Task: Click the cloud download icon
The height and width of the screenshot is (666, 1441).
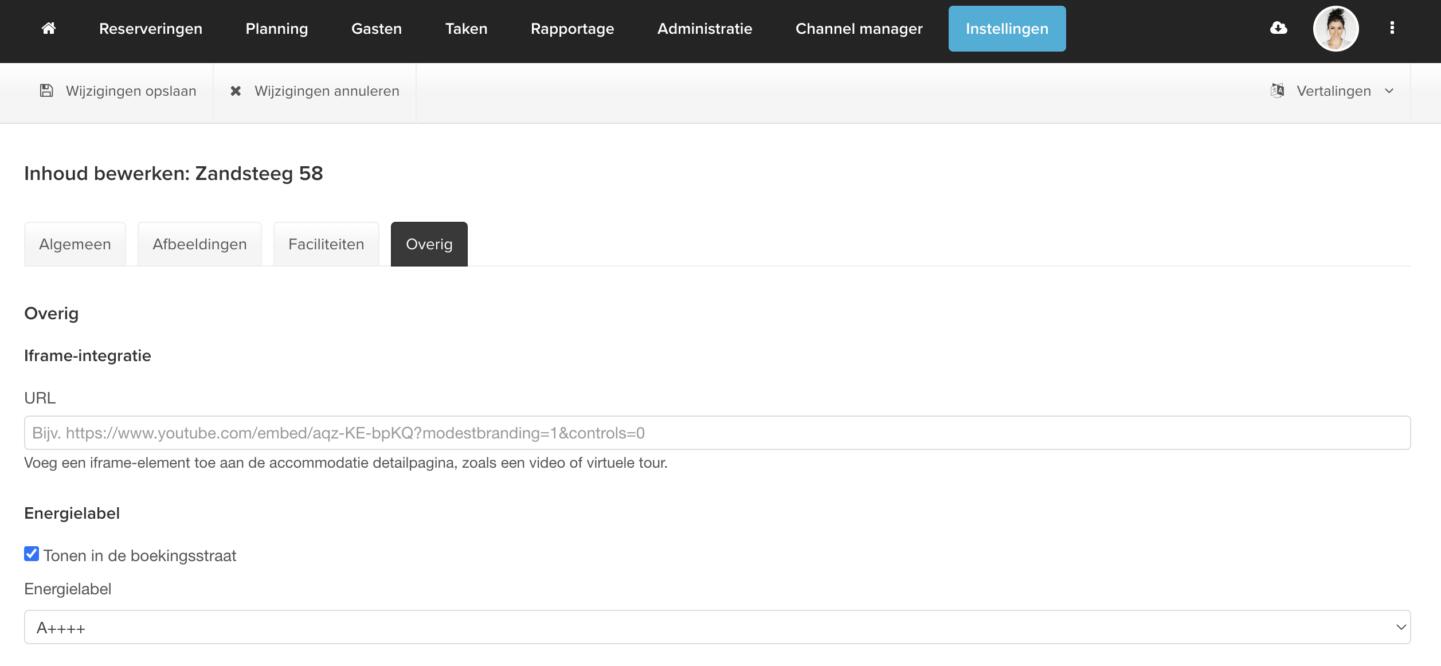Action: point(1278,28)
